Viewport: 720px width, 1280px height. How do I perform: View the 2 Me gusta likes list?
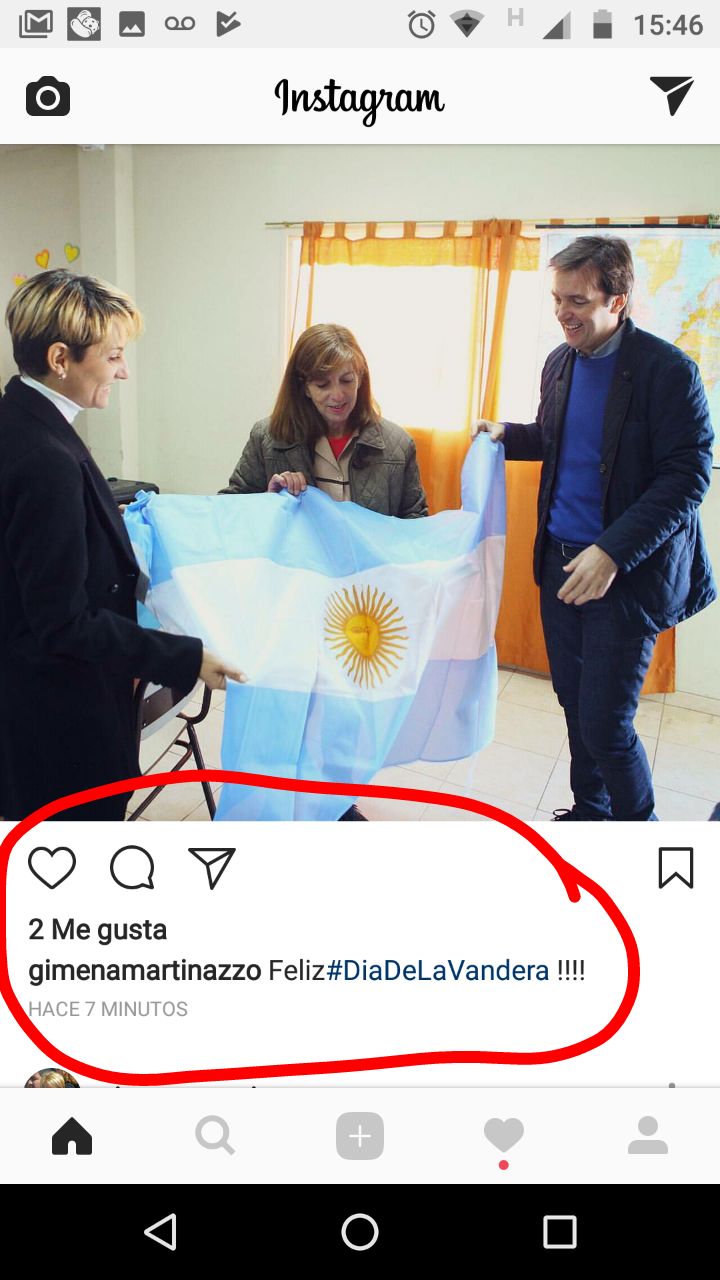click(x=98, y=930)
